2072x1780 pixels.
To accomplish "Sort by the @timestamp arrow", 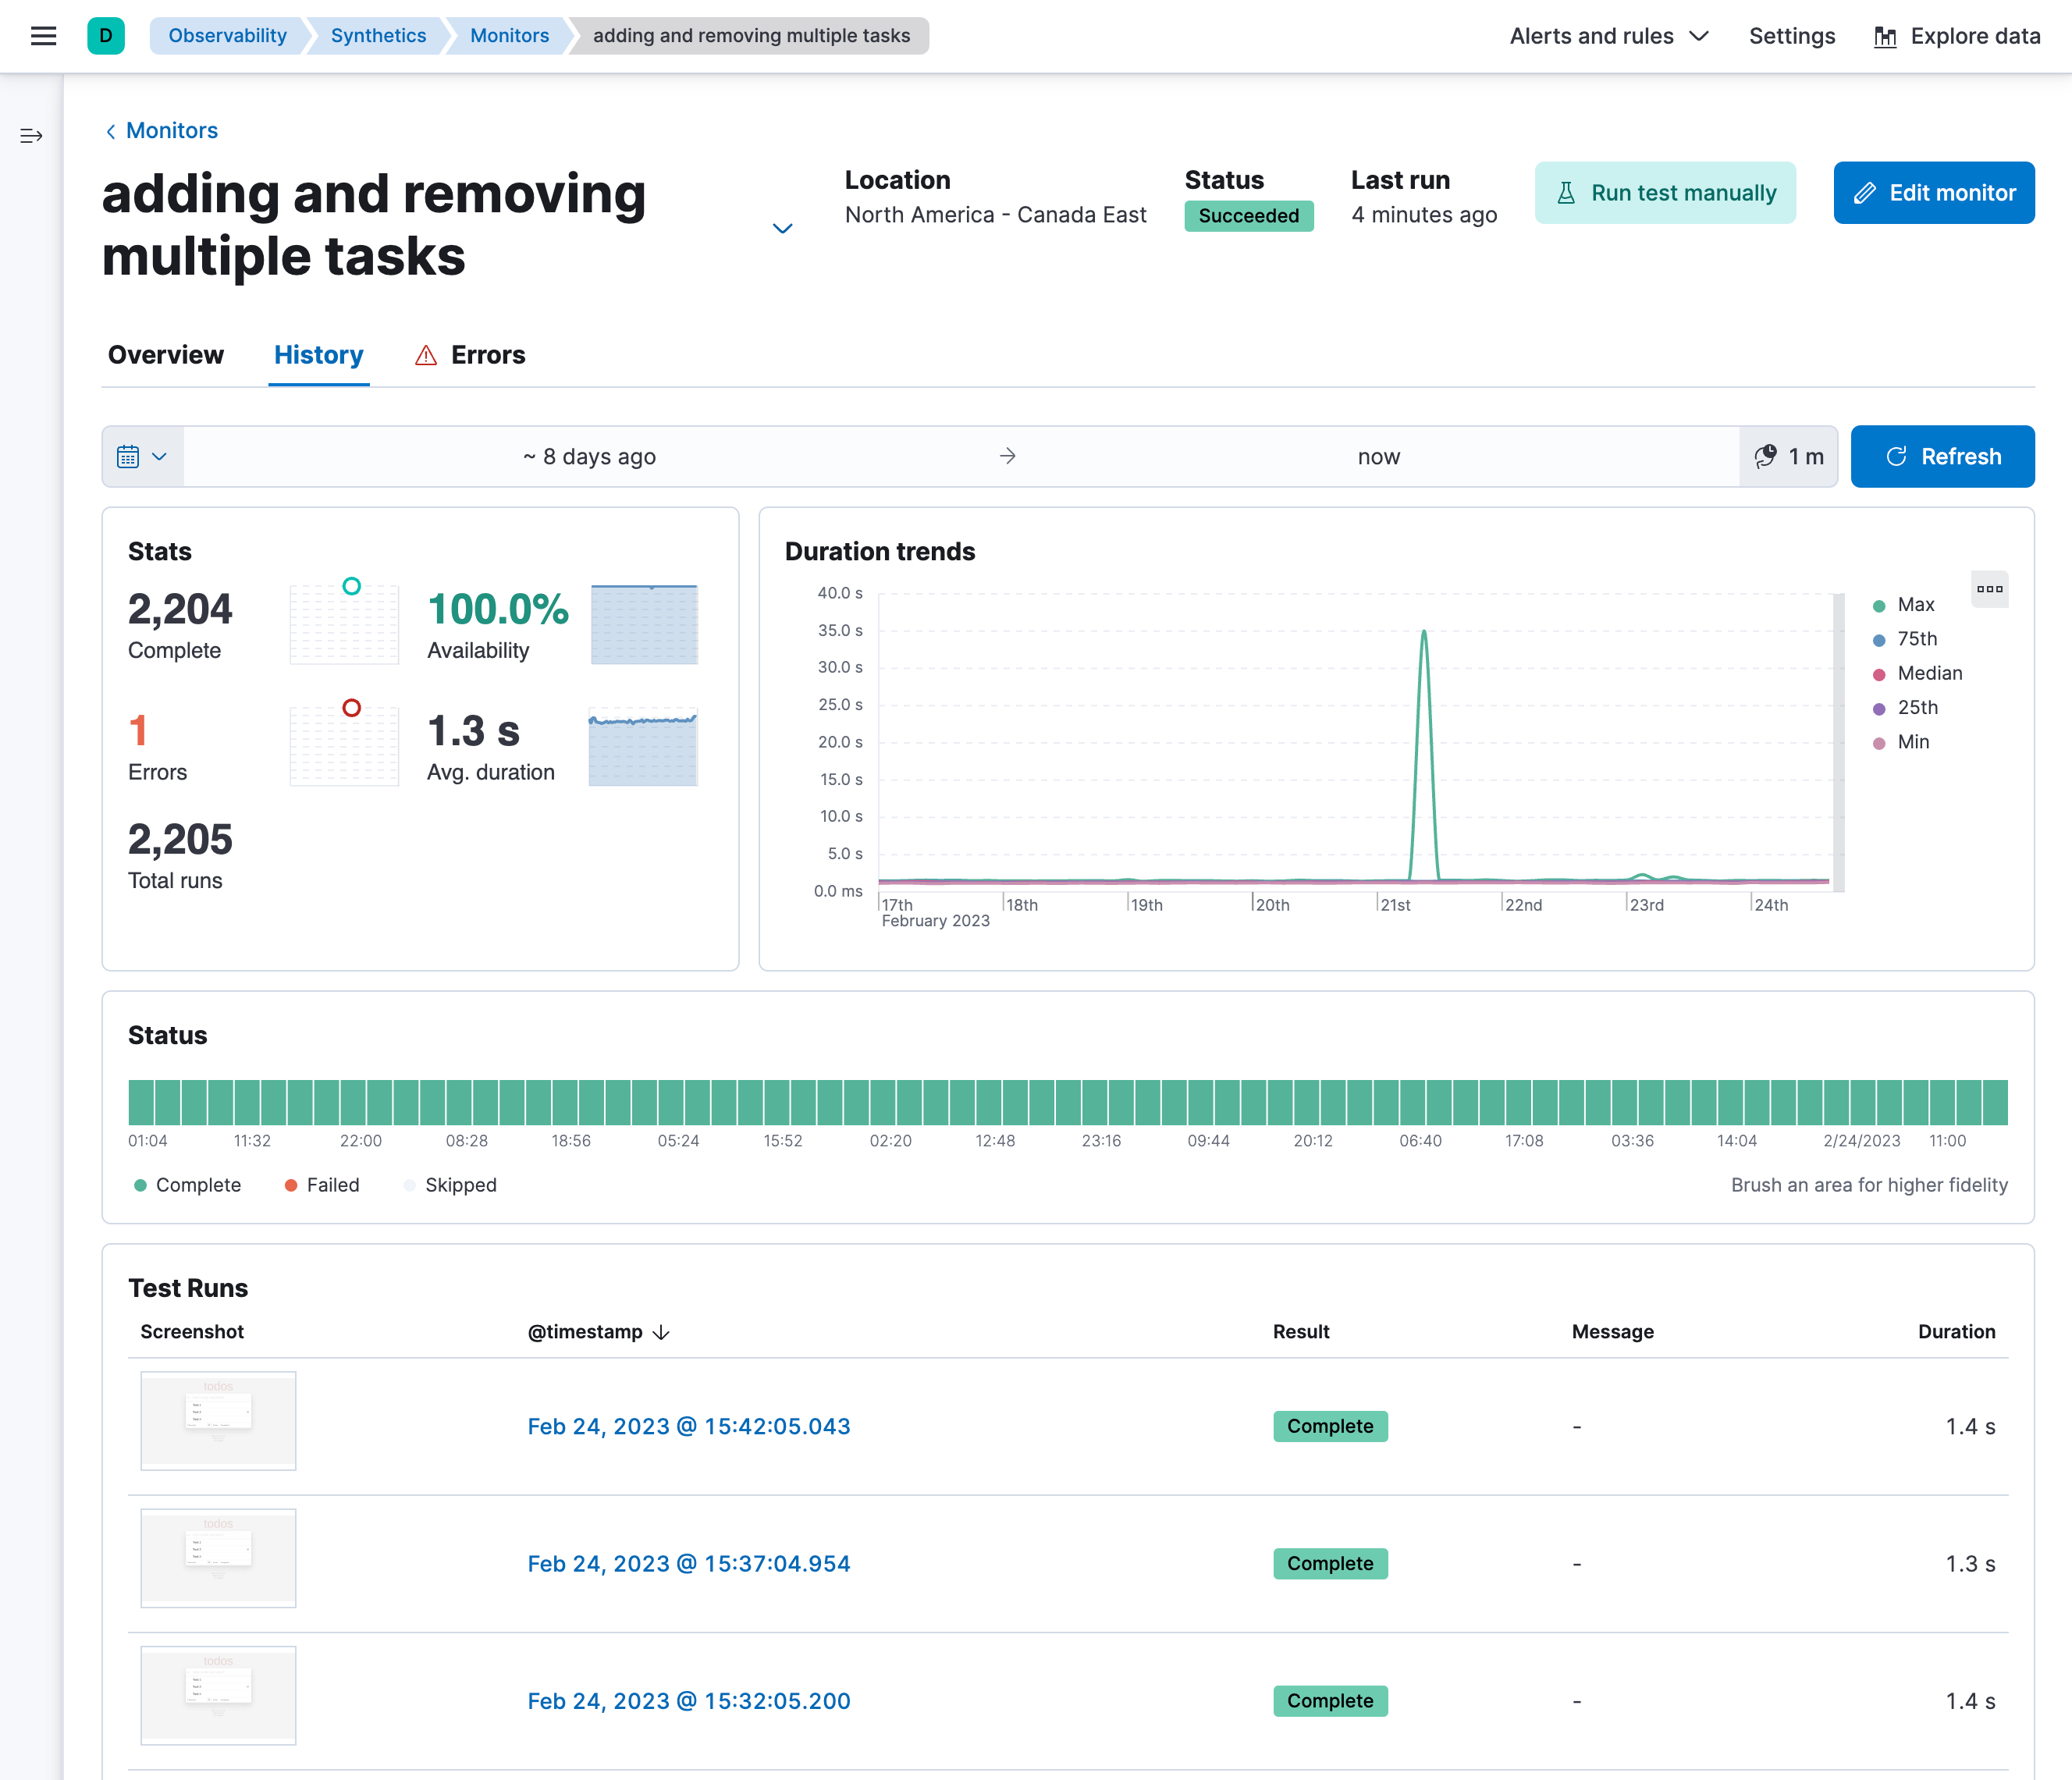I will coord(661,1332).
